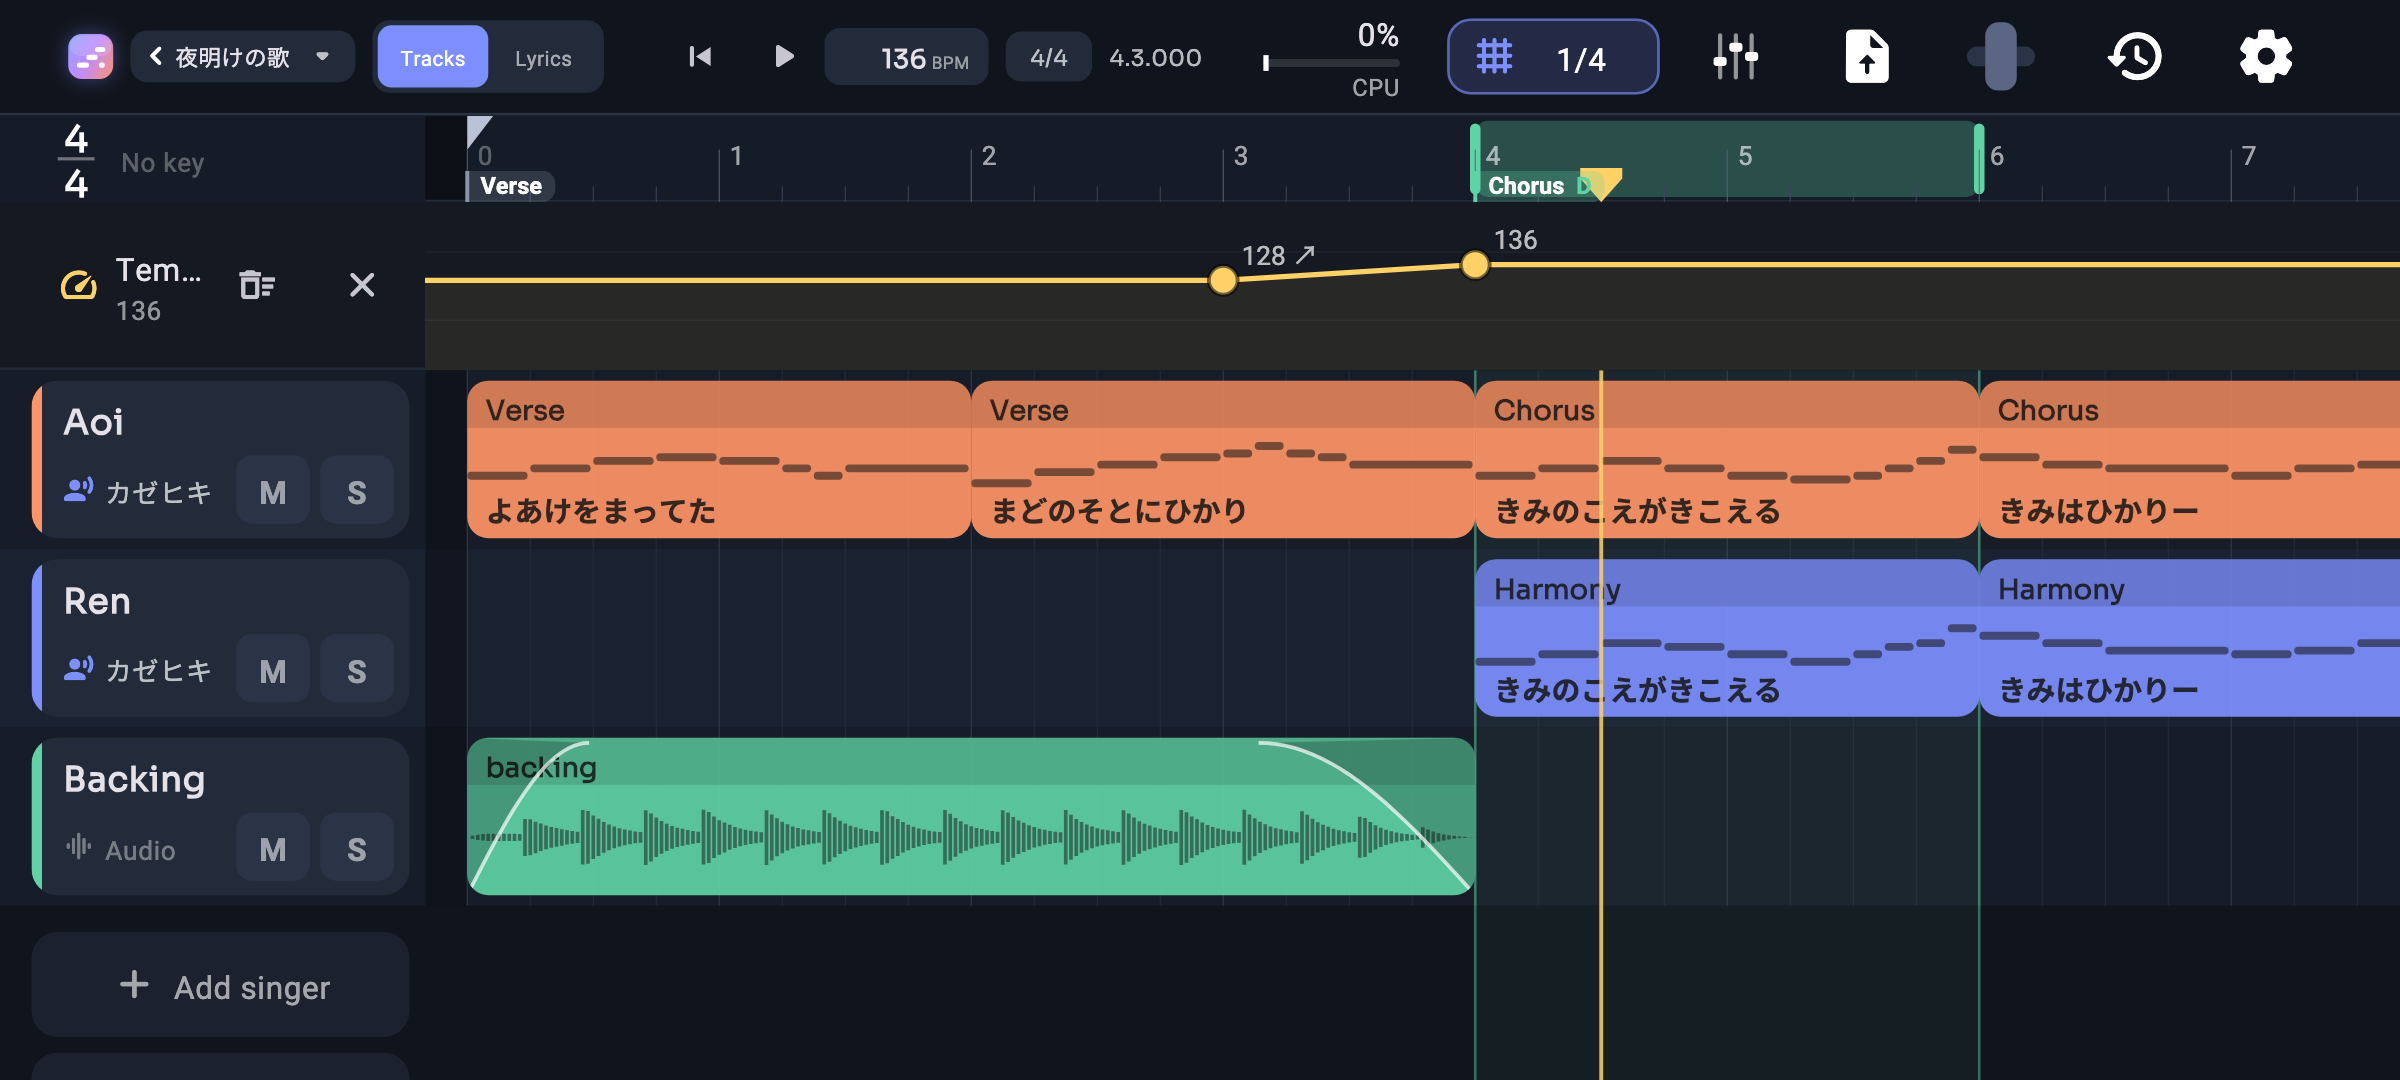Mute the Aoi track
This screenshot has width=2400, height=1080.
coord(272,491)
